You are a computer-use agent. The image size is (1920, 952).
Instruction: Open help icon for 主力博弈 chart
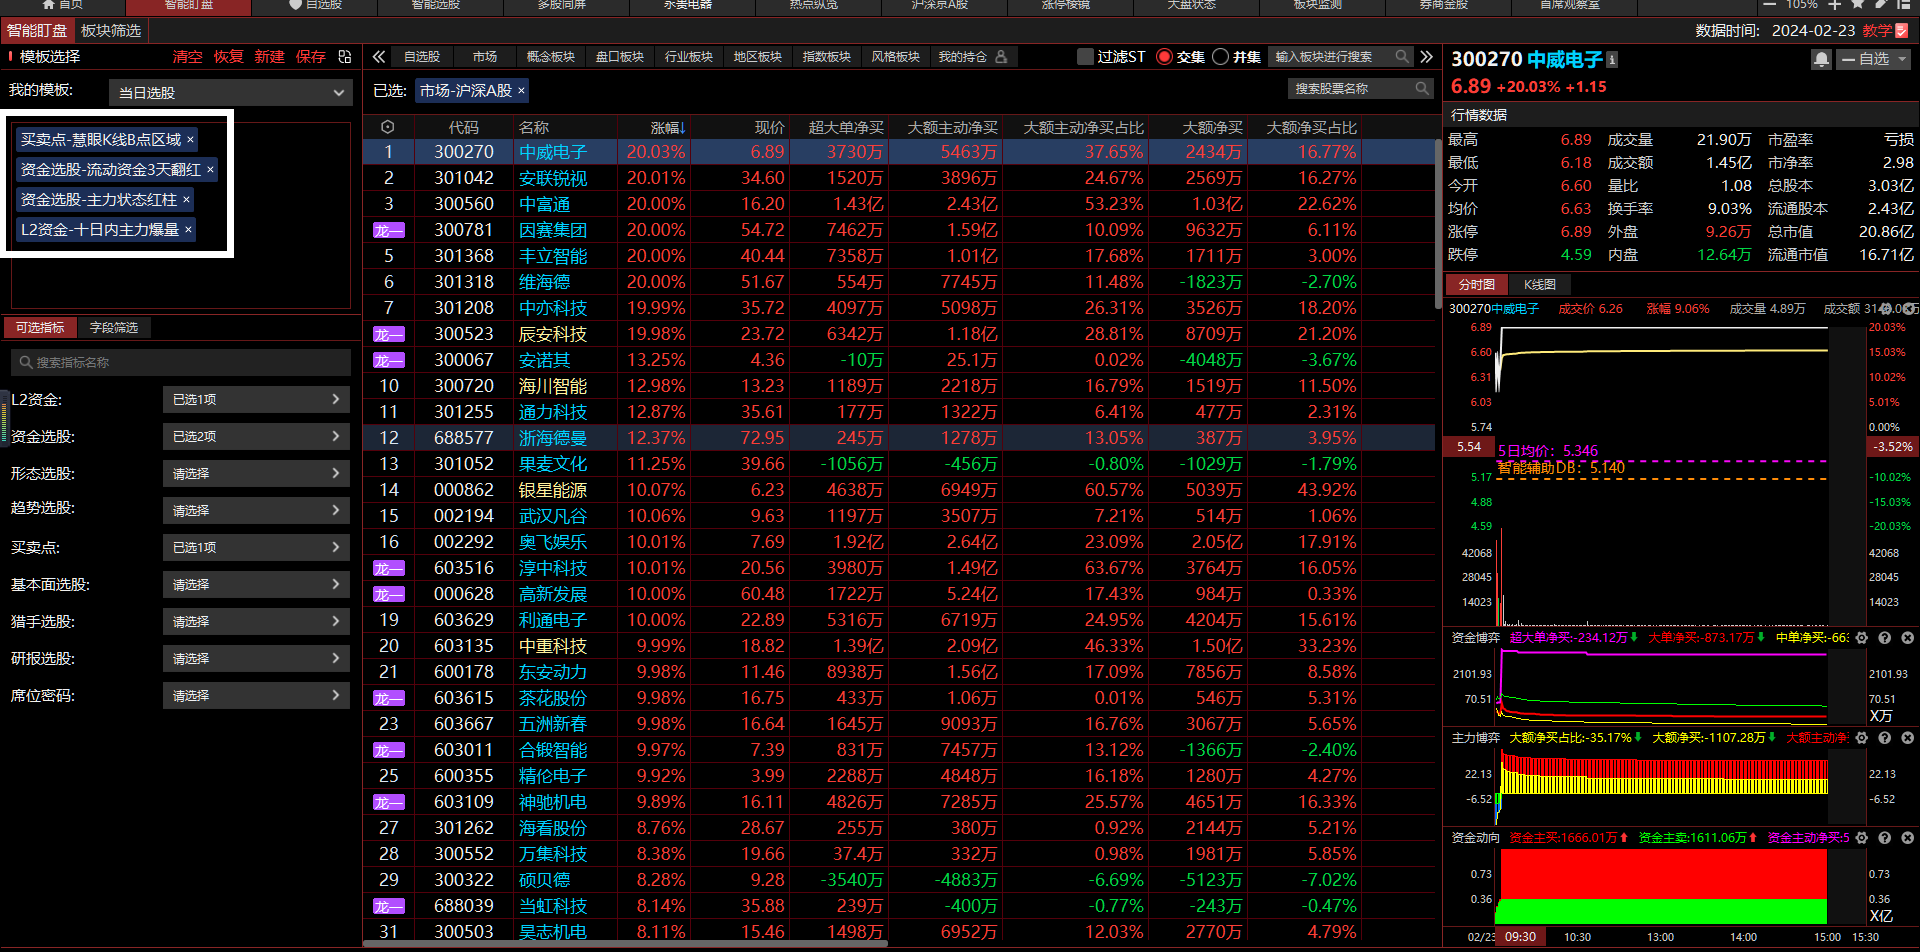tap(1885, 738)
